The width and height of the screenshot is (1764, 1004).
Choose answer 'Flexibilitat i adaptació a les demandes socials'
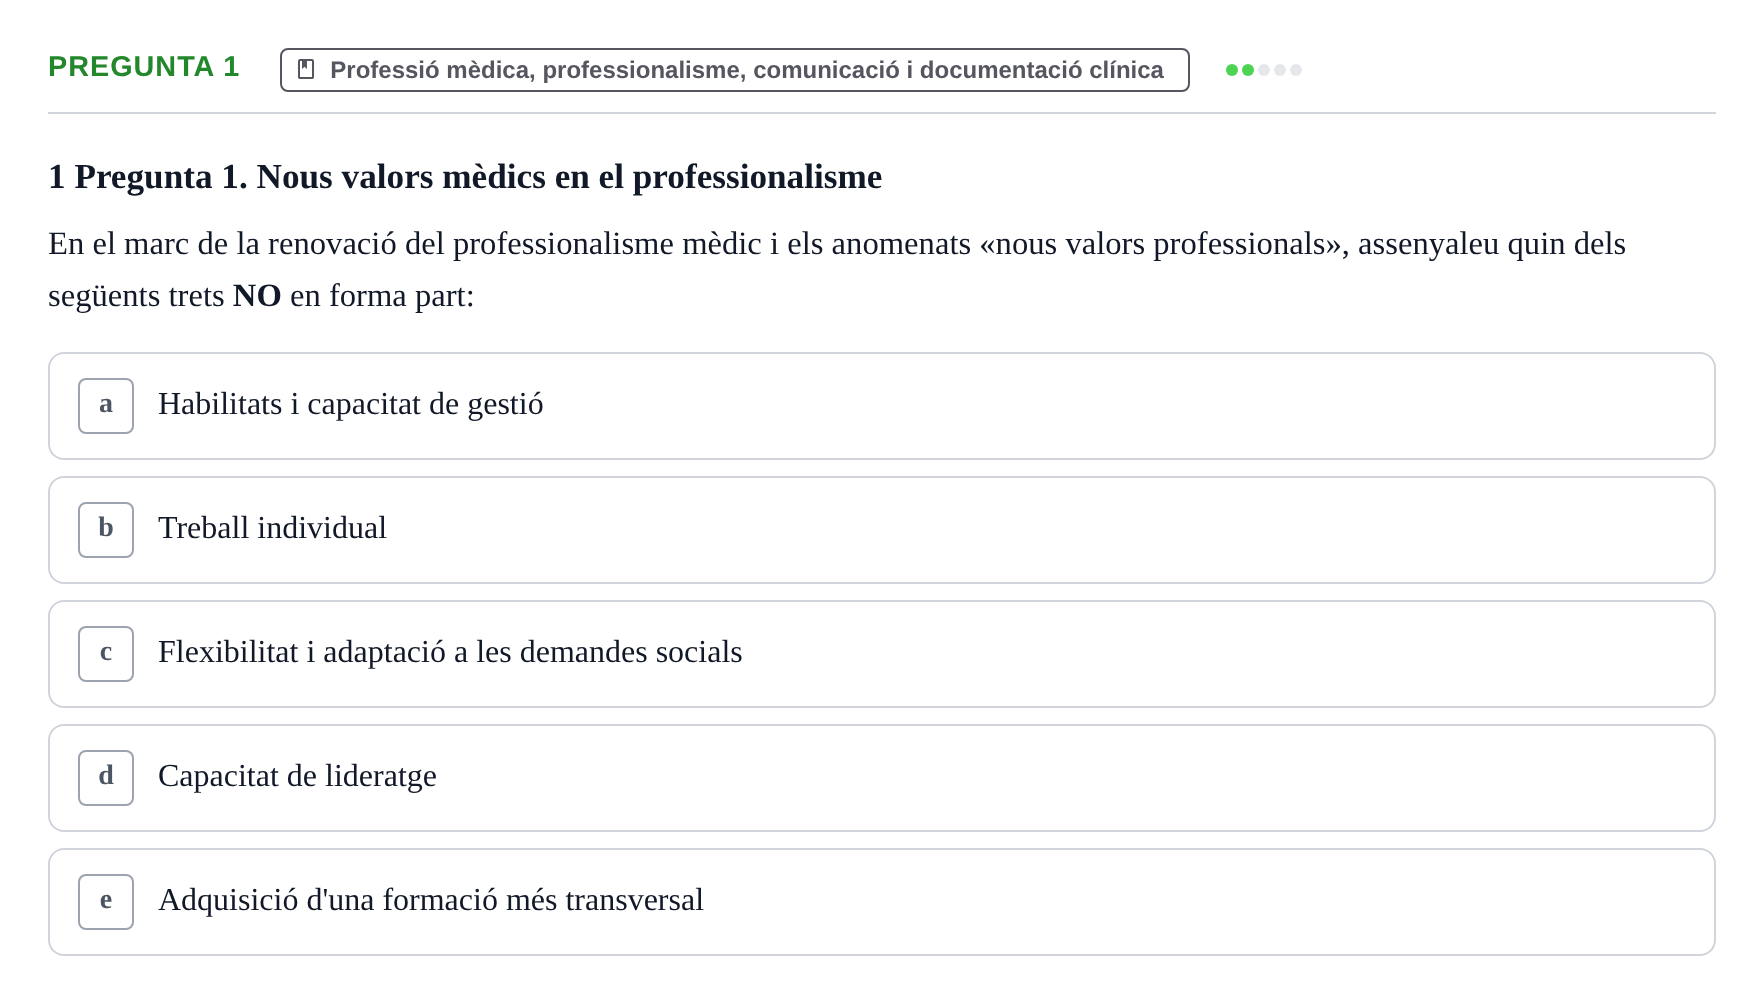pyautogui.click(x=882, y=654)
